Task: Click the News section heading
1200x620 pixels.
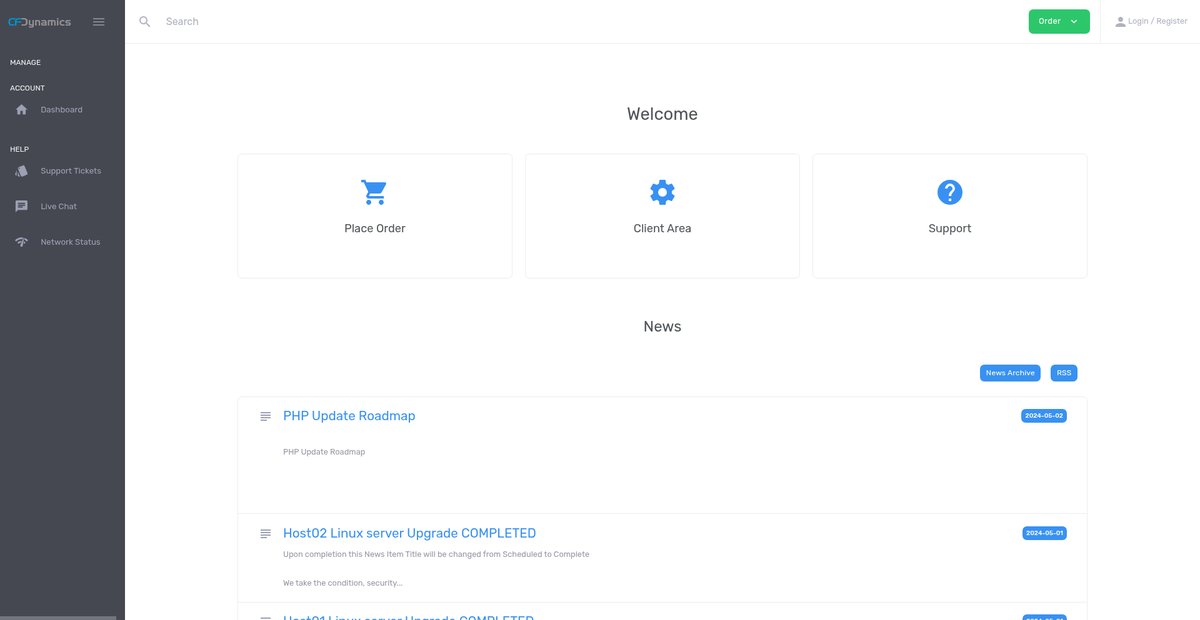Action: pos(662,327)
